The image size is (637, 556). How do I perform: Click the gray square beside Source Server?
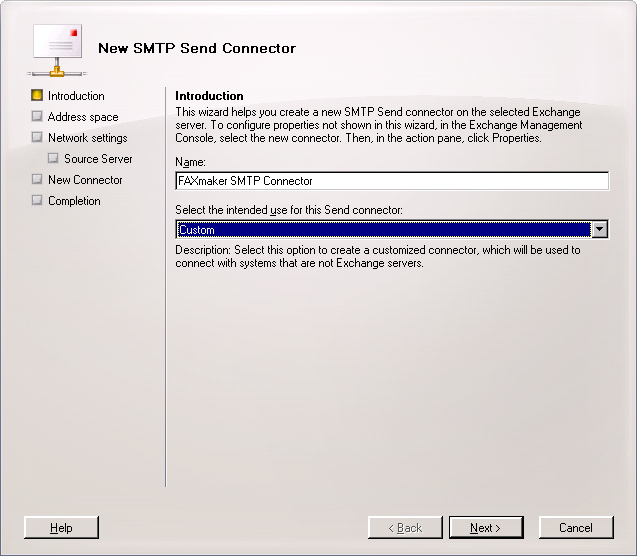coord(53,159)
